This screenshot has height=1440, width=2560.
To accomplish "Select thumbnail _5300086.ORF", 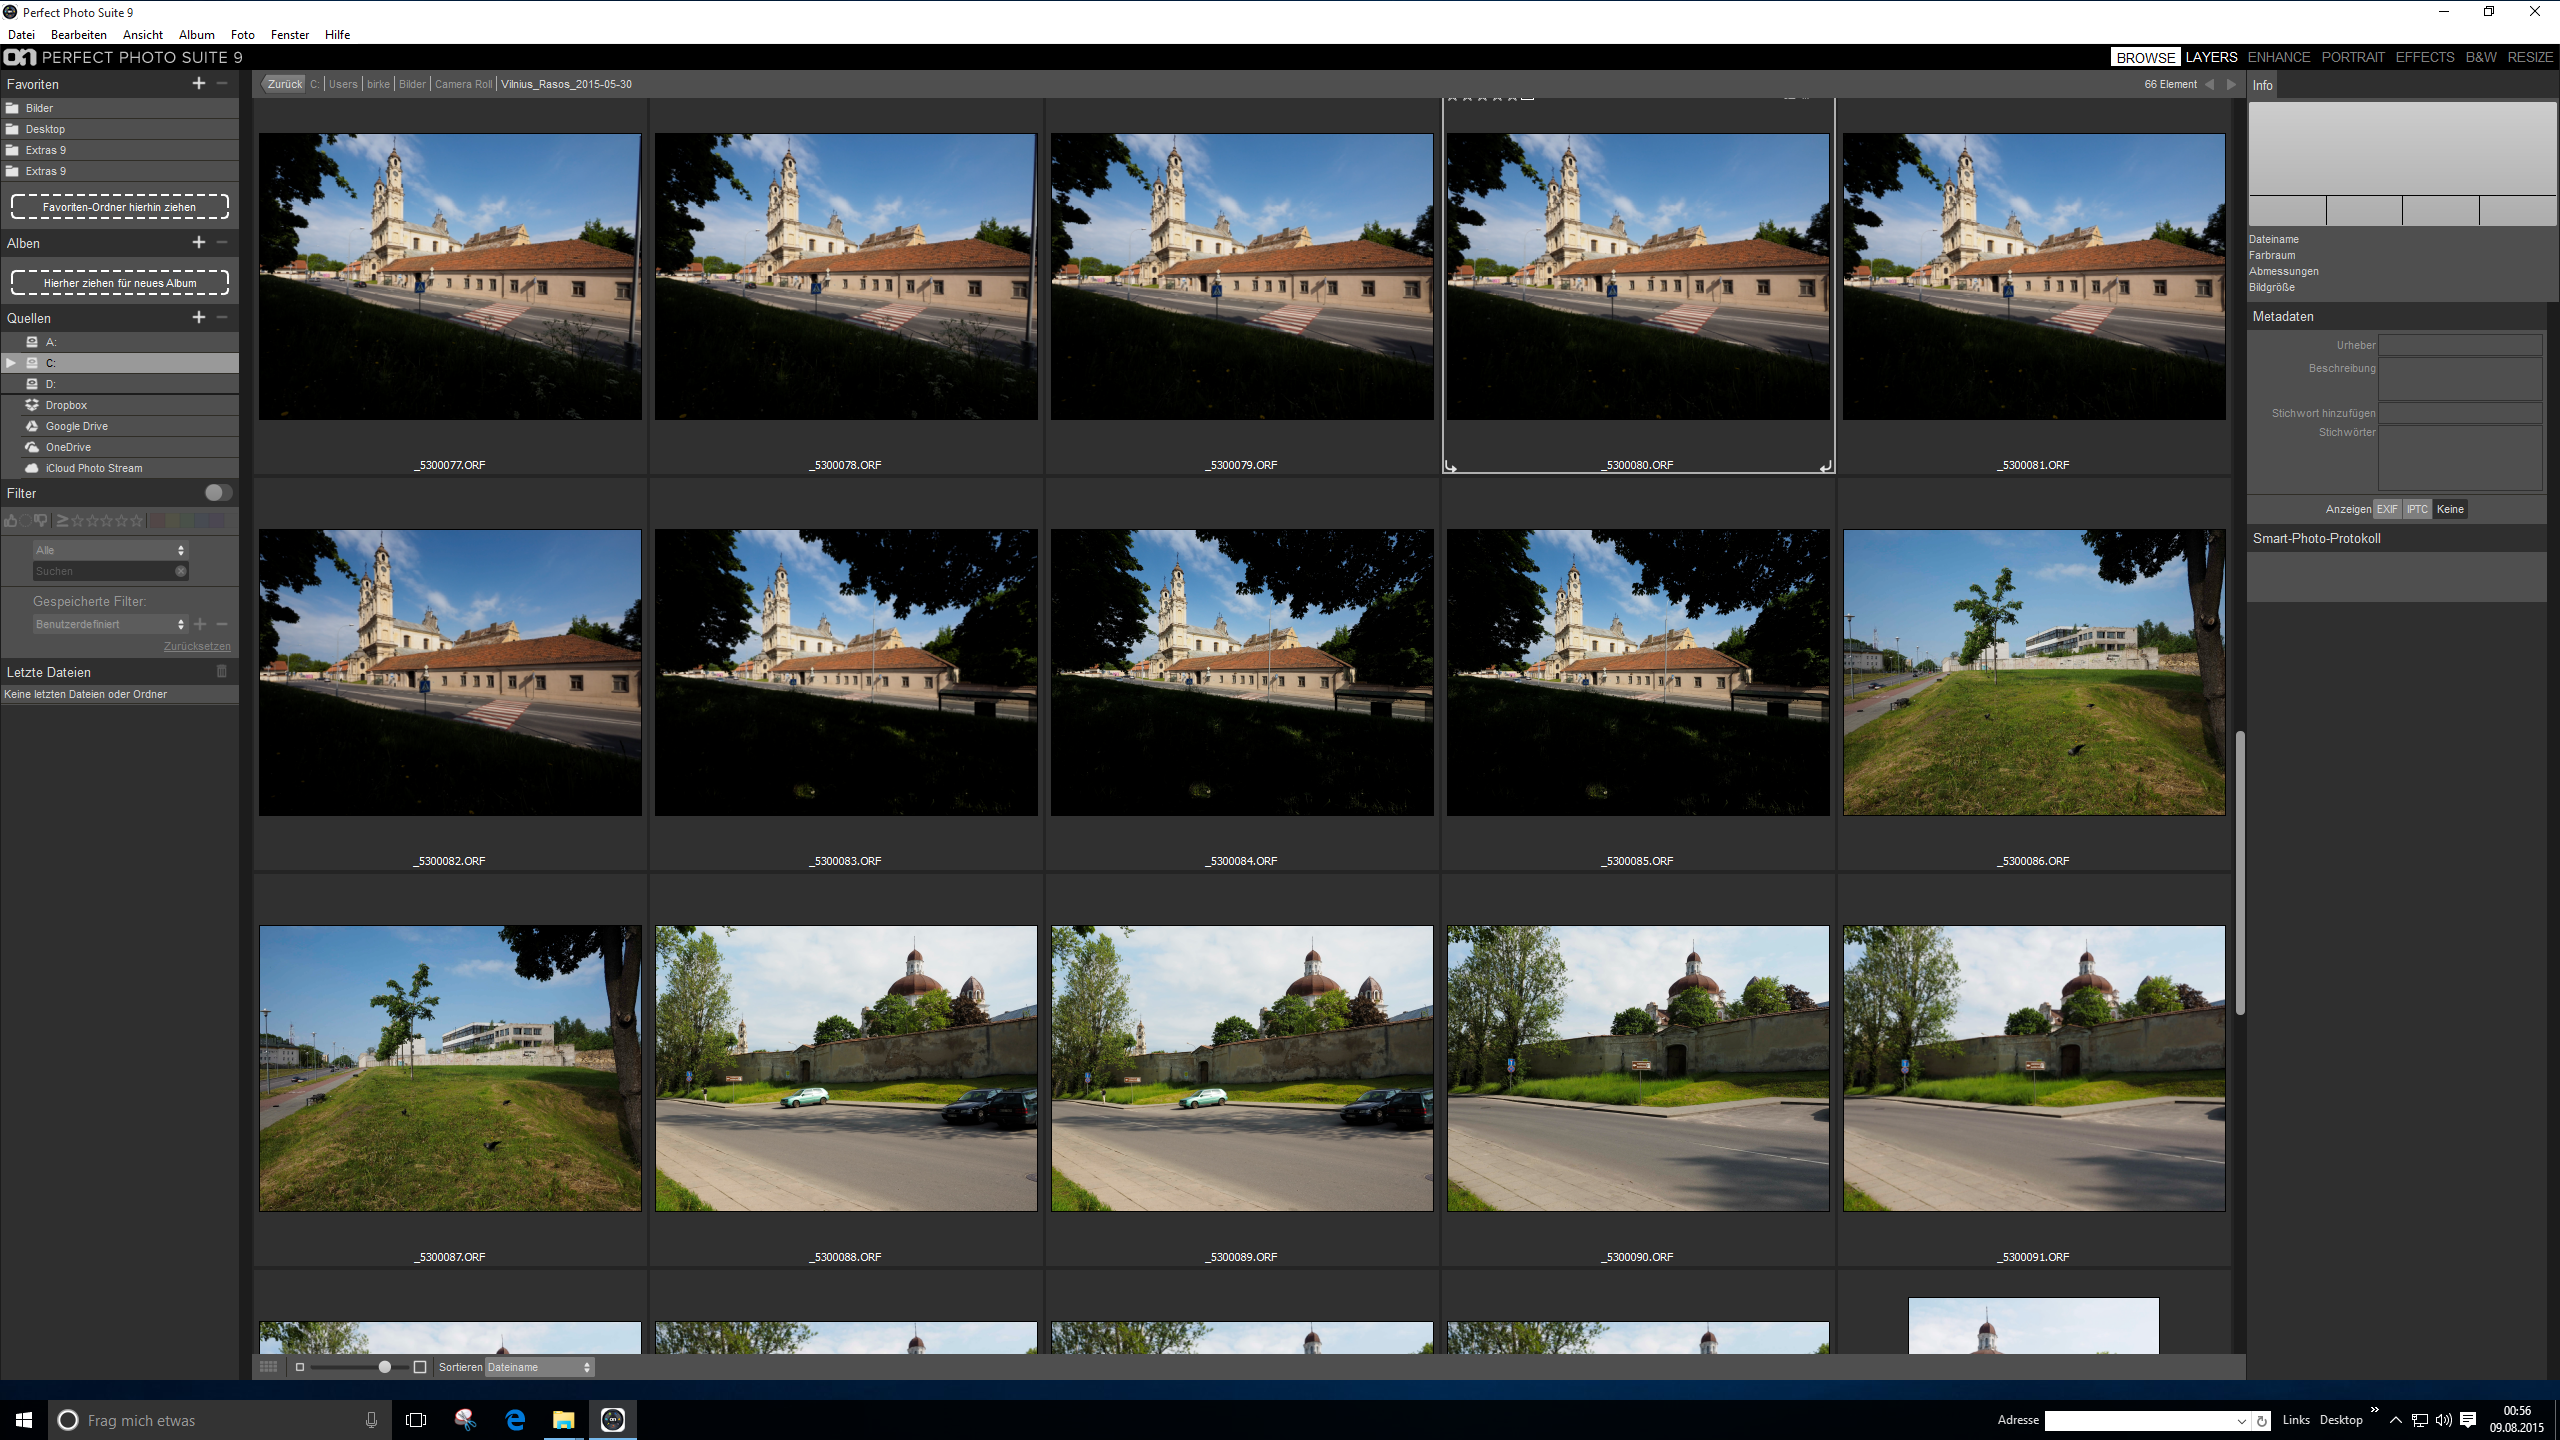I will click(x=2034, y=672).
